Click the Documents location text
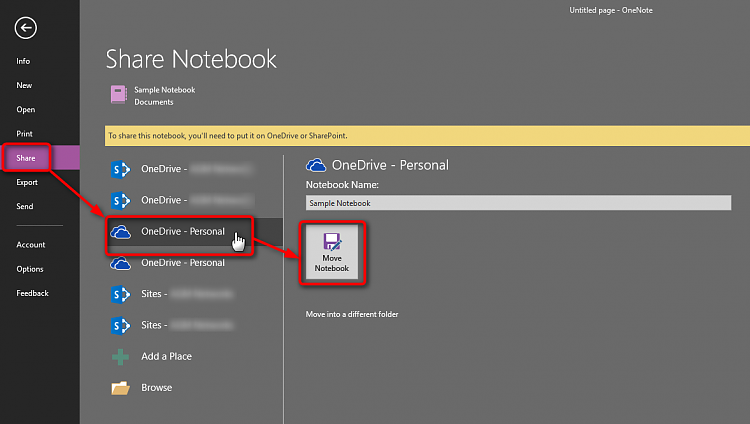The width and height of the screenshot is (750, 424). click(154, 102)
